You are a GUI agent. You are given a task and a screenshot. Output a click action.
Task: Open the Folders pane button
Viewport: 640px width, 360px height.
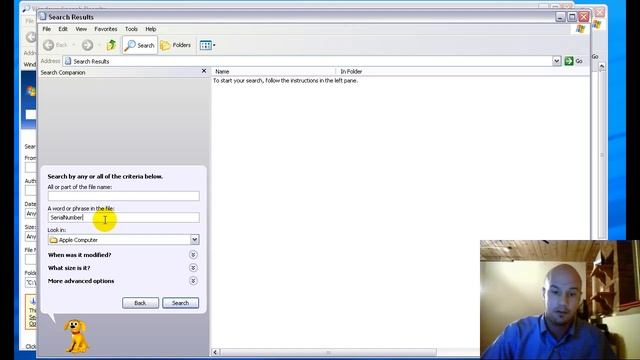tap(176, 45)
